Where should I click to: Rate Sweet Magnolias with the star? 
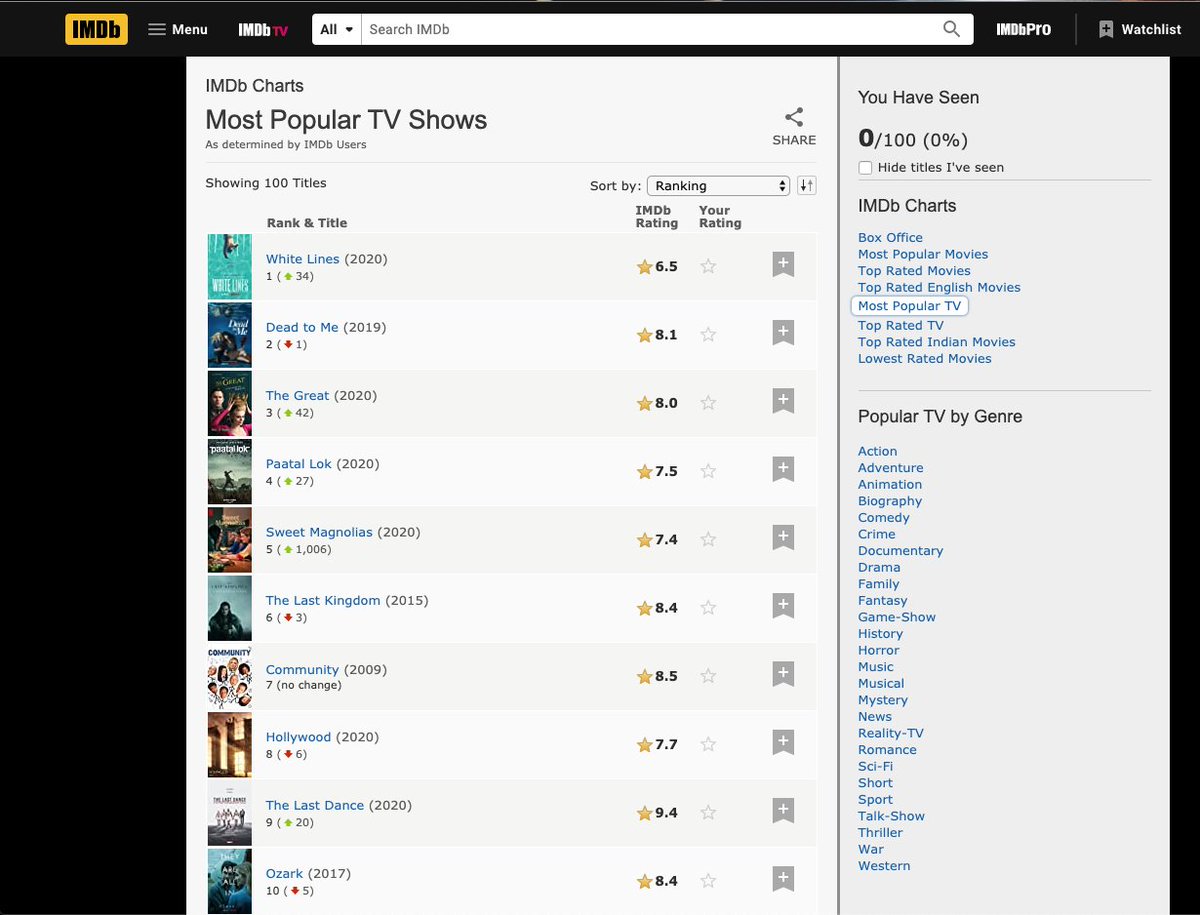tap(708, 539)
